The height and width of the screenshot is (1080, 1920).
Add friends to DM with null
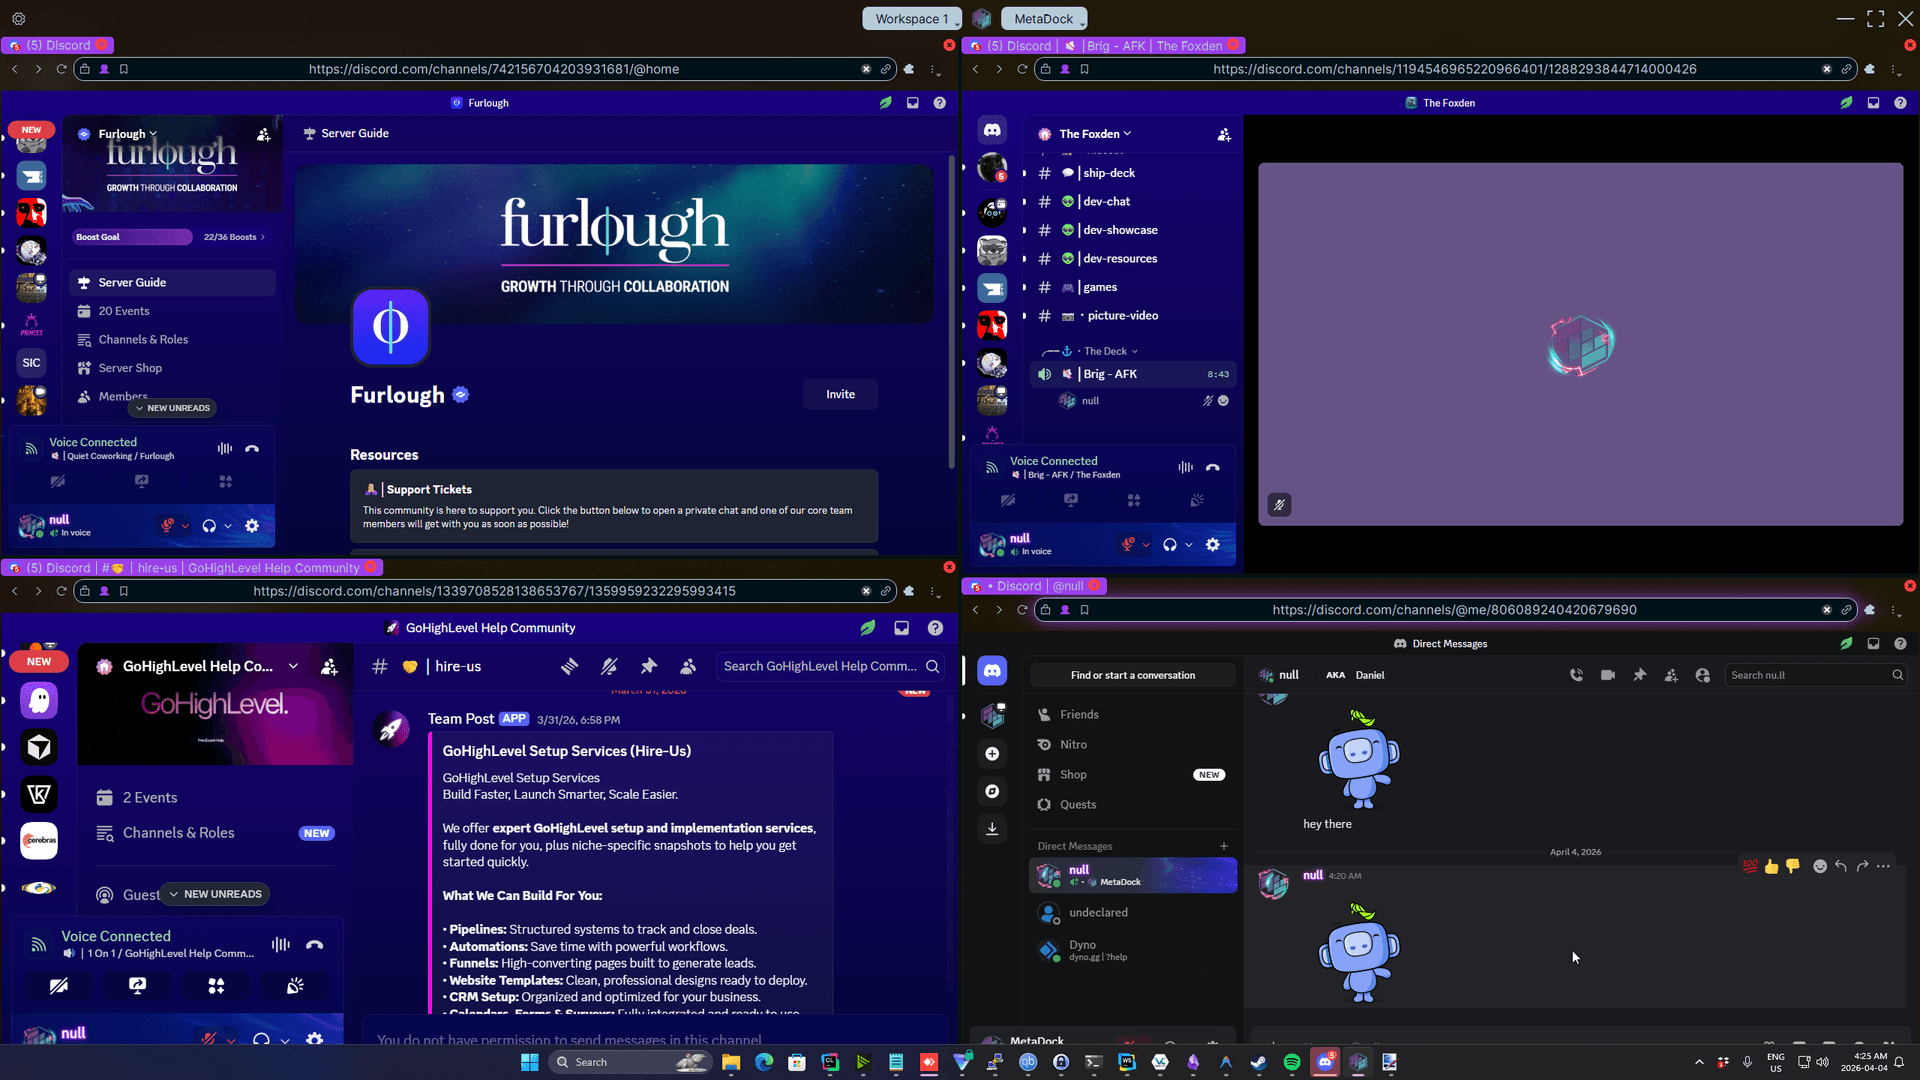pos(1671,675)
